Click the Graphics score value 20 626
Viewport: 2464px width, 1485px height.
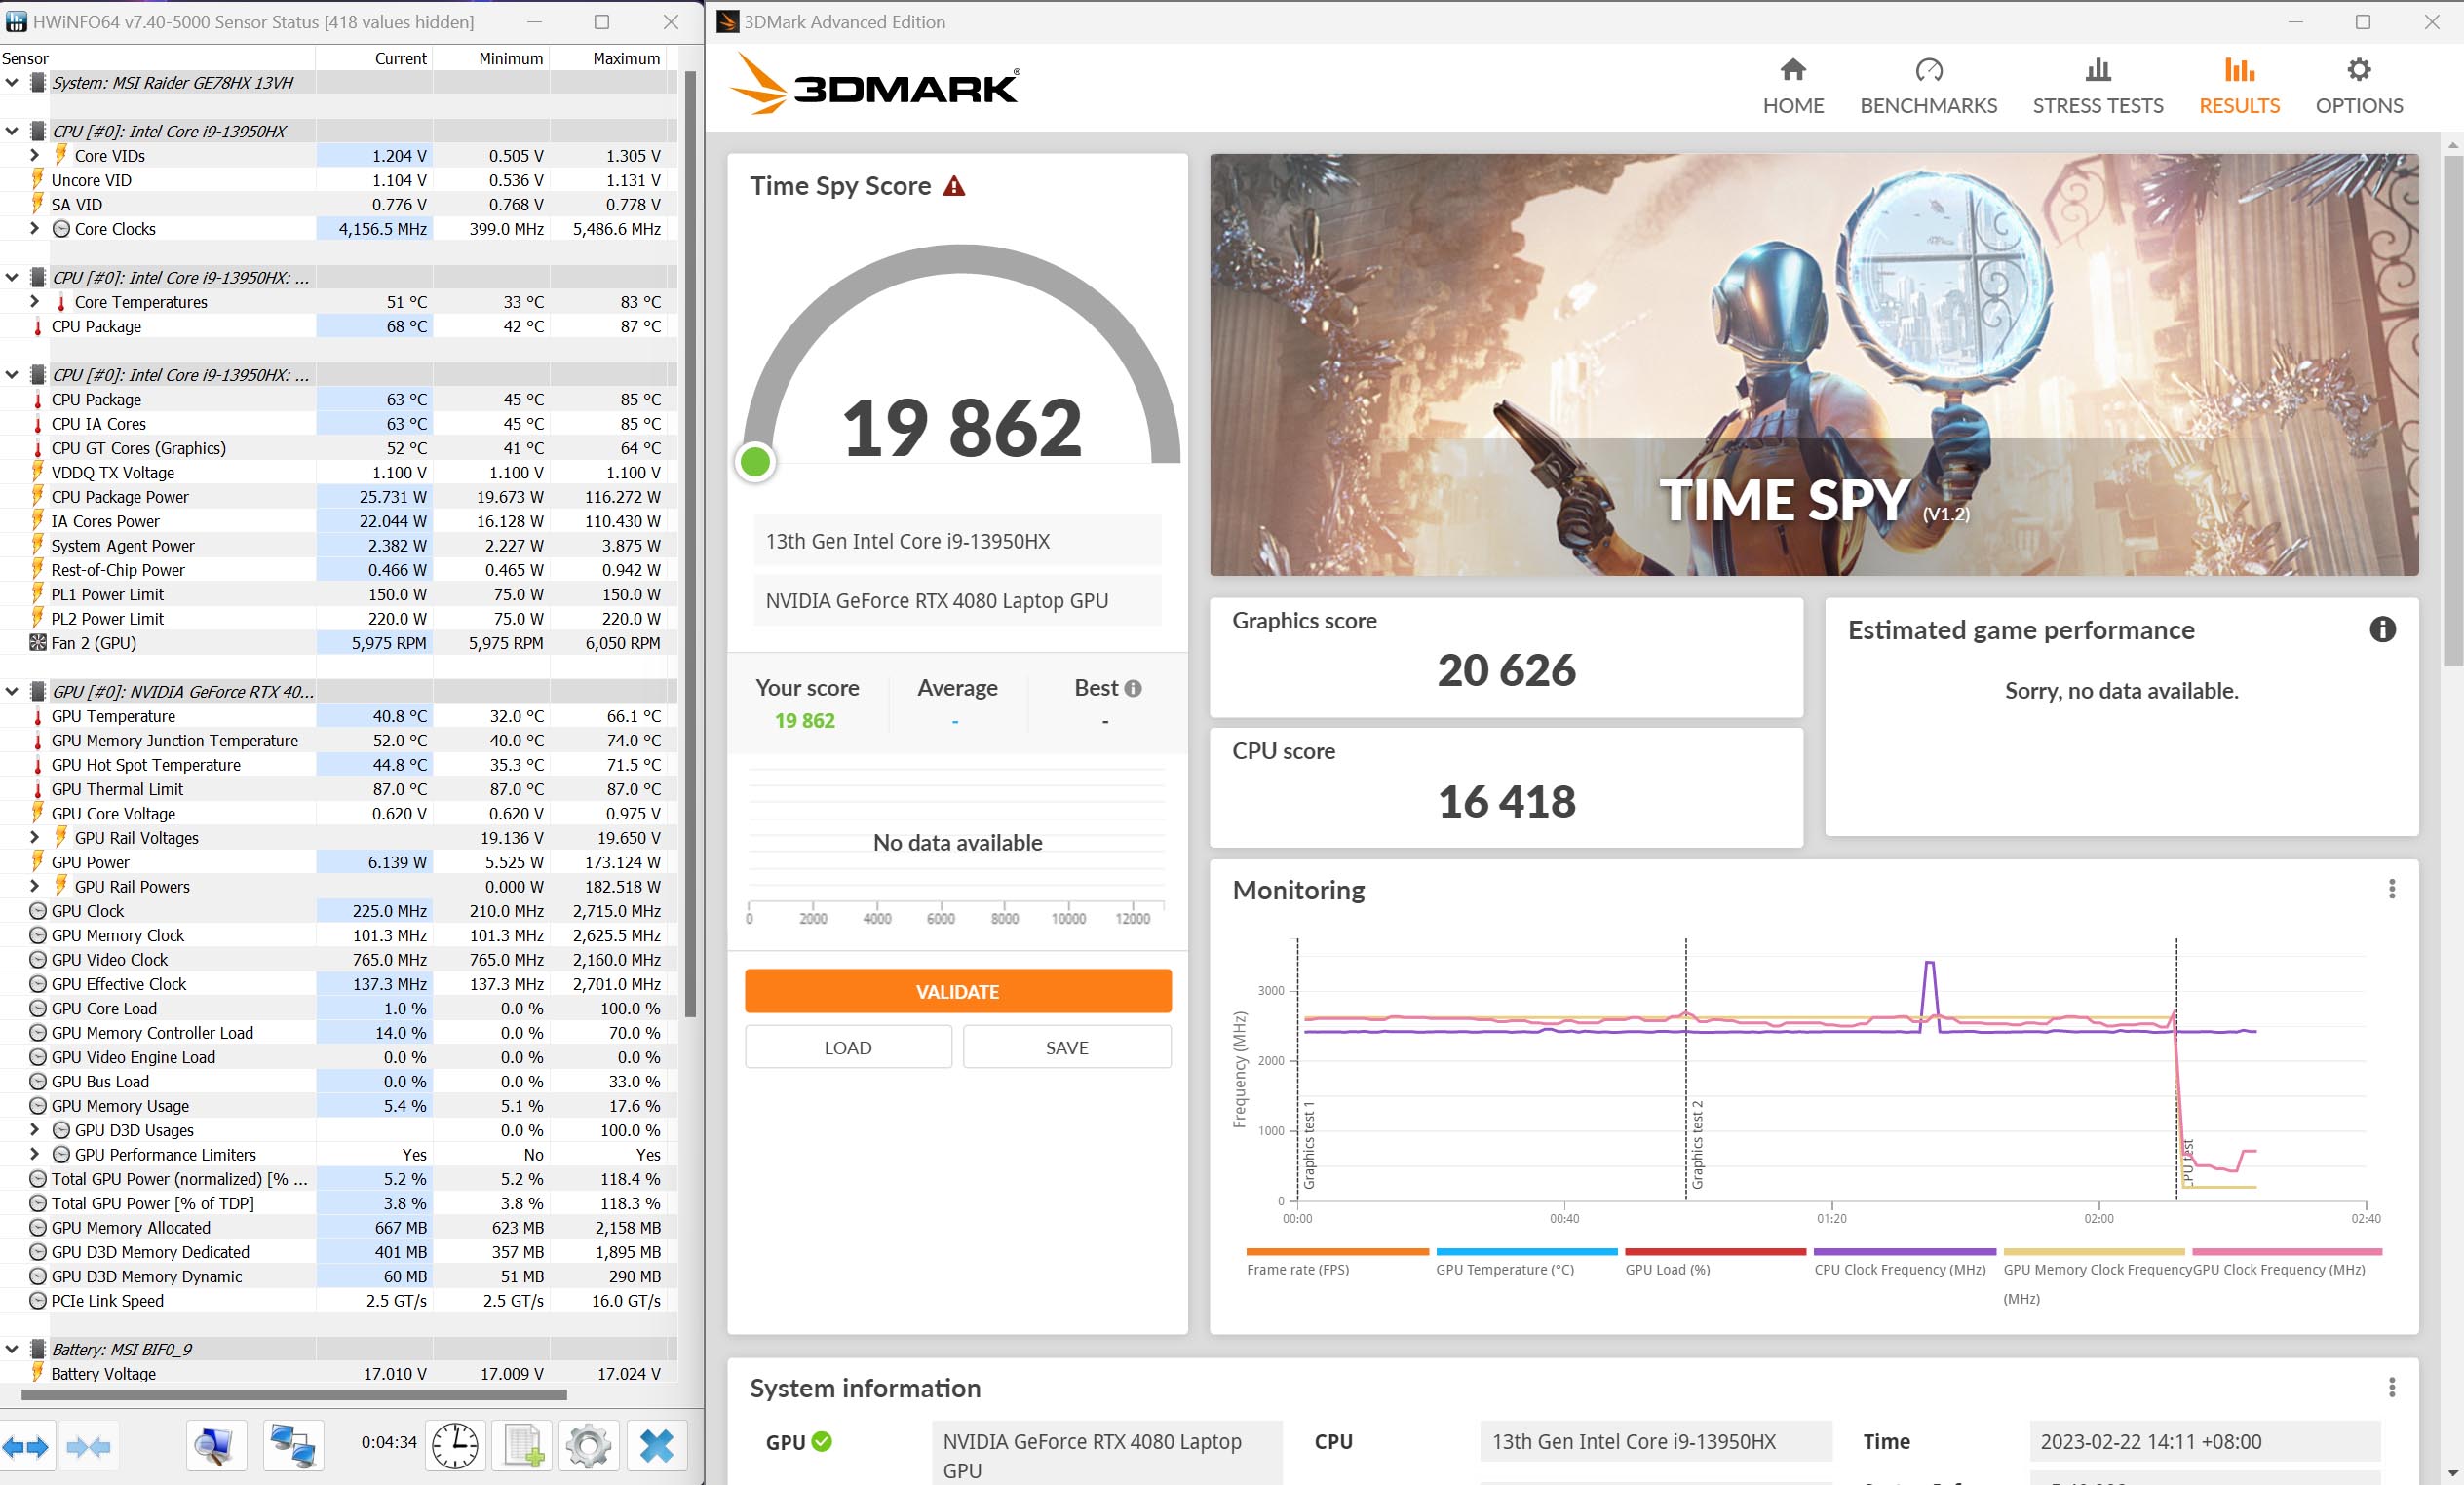tap(1506, 670)
